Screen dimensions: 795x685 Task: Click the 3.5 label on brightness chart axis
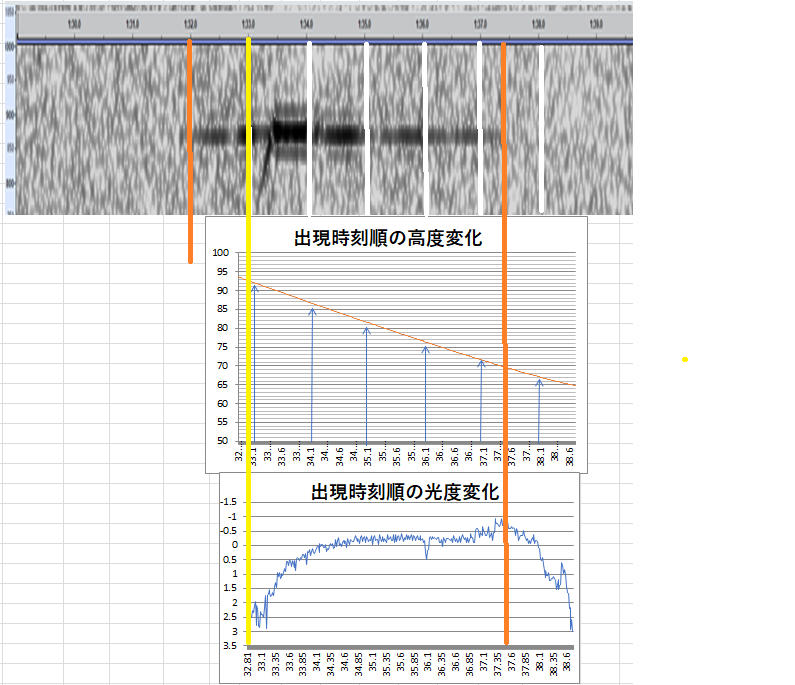pyautogui.click(x=229, y=646)
